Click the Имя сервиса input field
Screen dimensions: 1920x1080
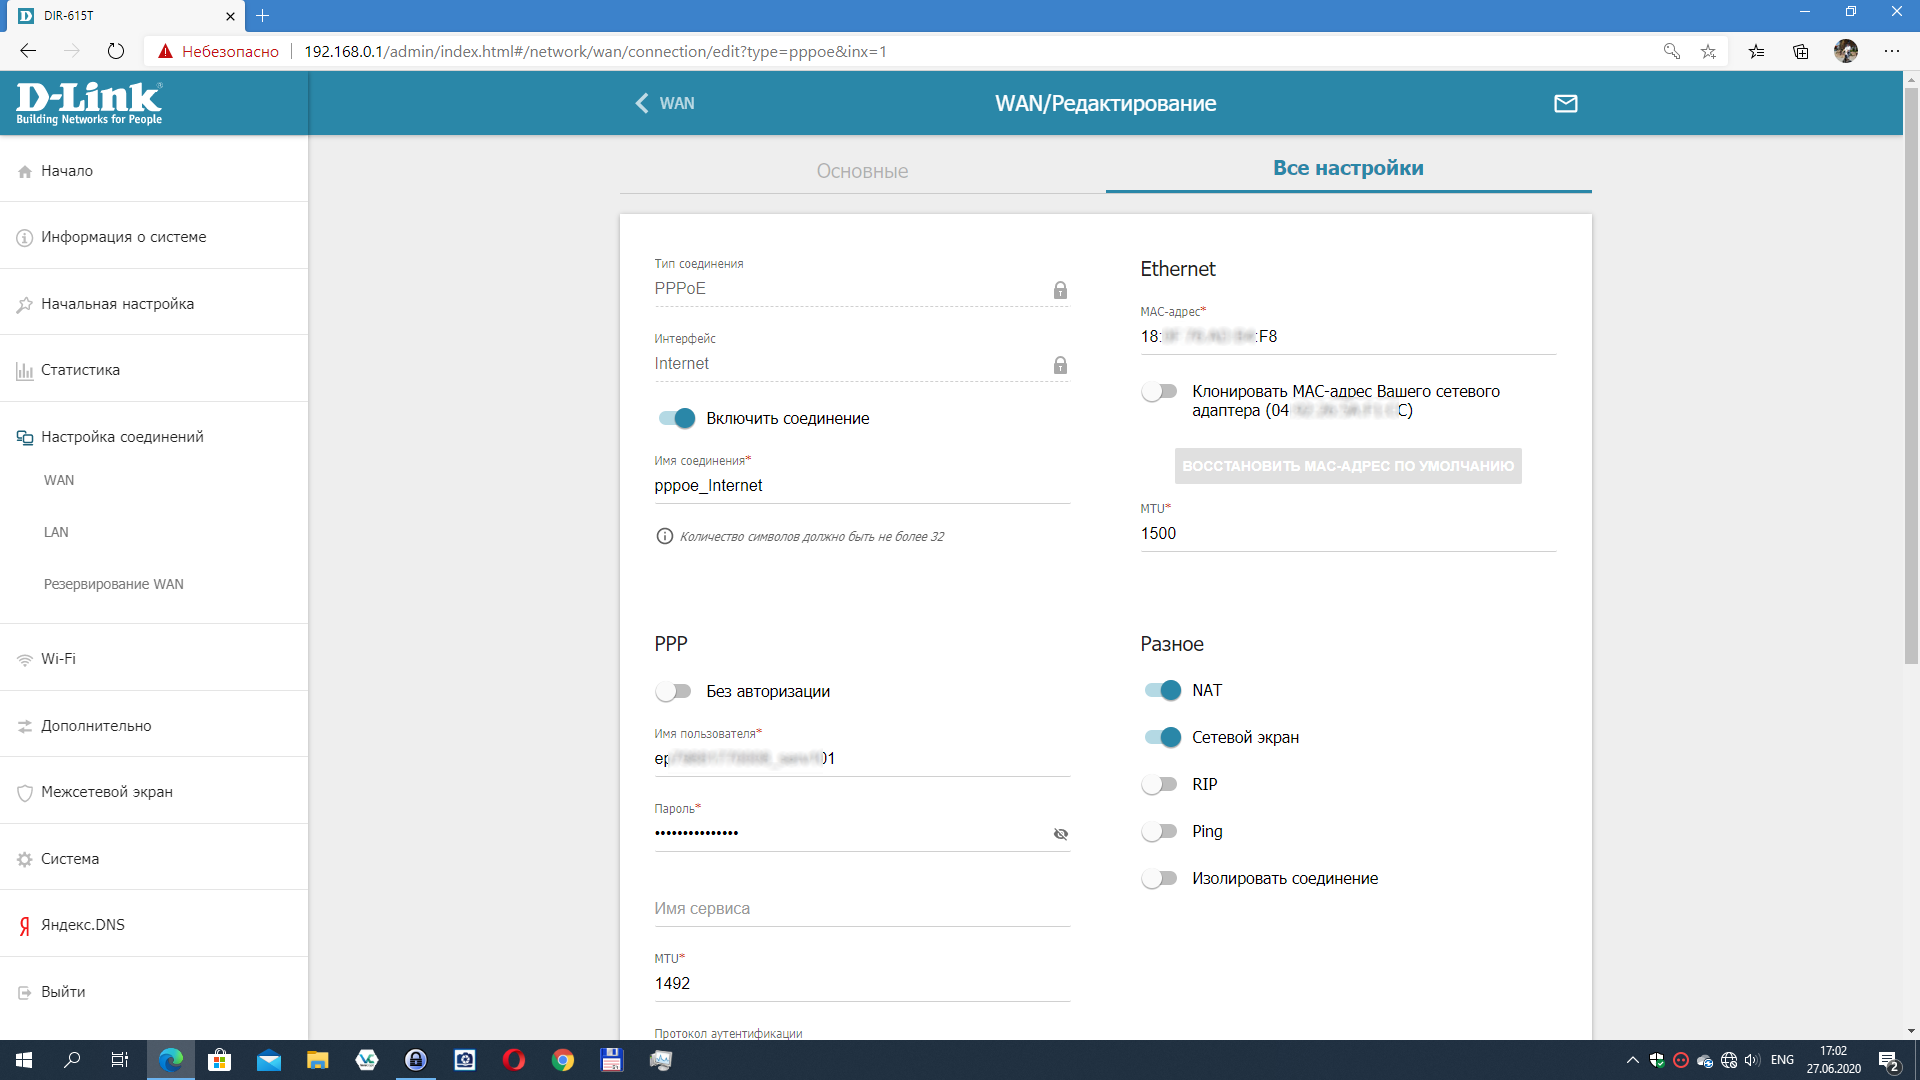[x=861, y=908]
